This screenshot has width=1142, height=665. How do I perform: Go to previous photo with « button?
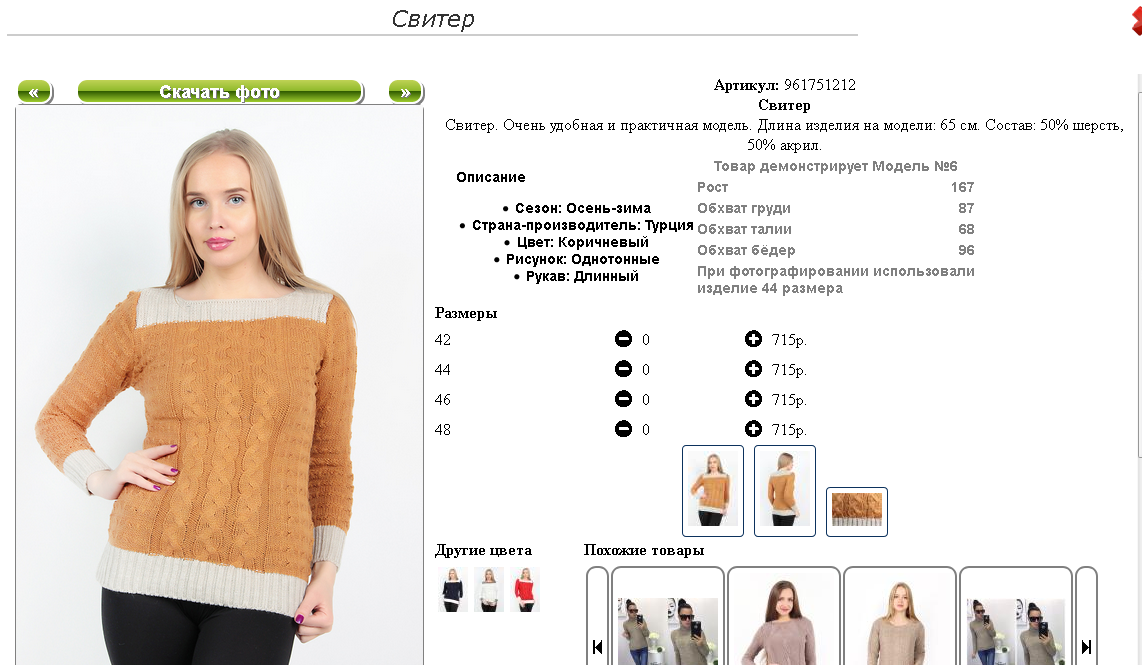coord(34,92)
